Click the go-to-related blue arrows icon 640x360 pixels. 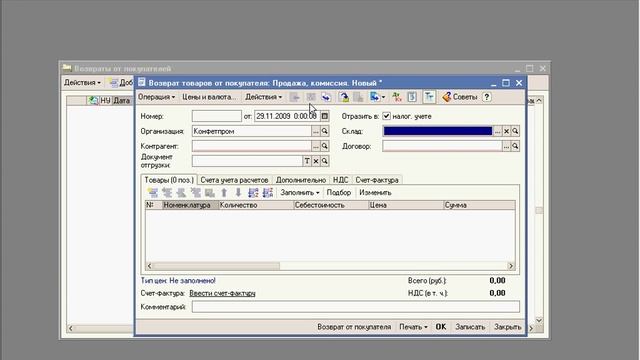326,97
